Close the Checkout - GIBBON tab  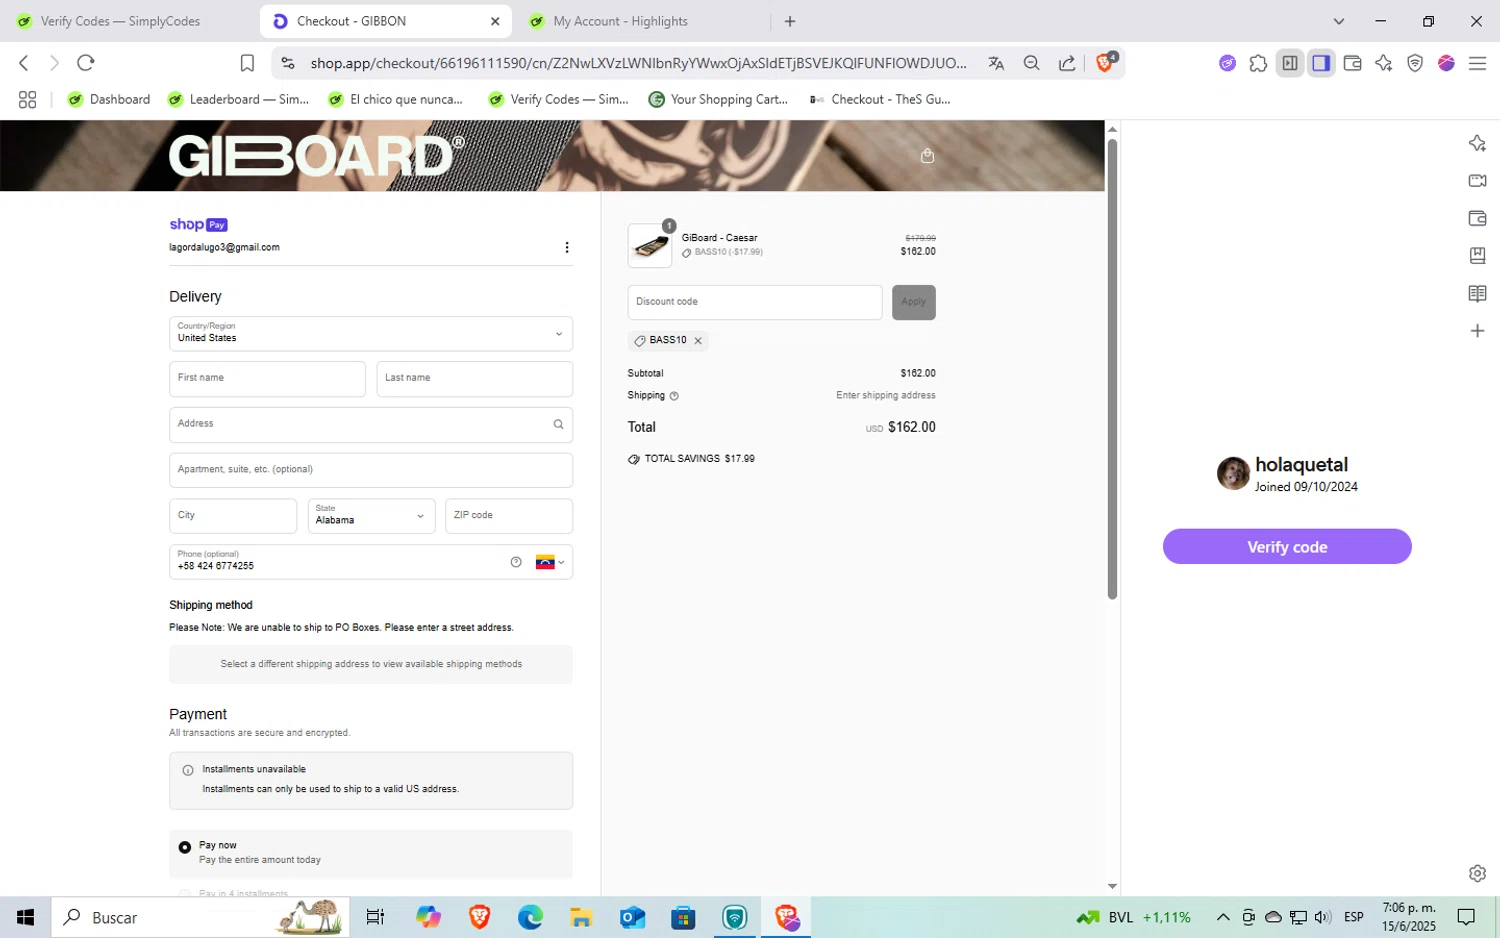tap(495, 21)
